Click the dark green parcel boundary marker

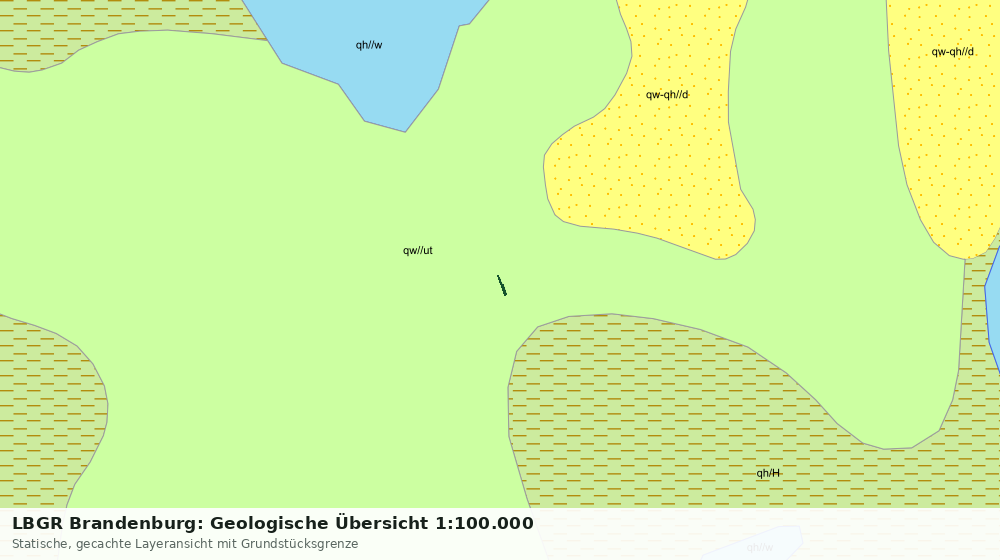coord(502,286)
